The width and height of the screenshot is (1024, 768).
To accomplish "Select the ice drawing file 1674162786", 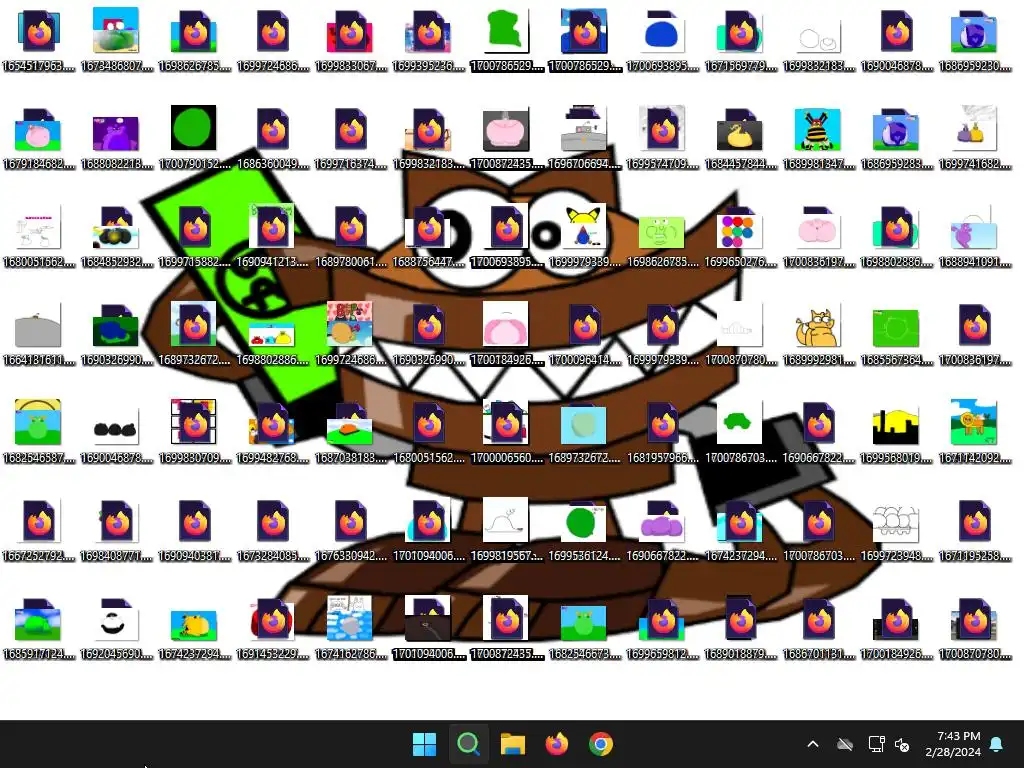I will [351, 627].
